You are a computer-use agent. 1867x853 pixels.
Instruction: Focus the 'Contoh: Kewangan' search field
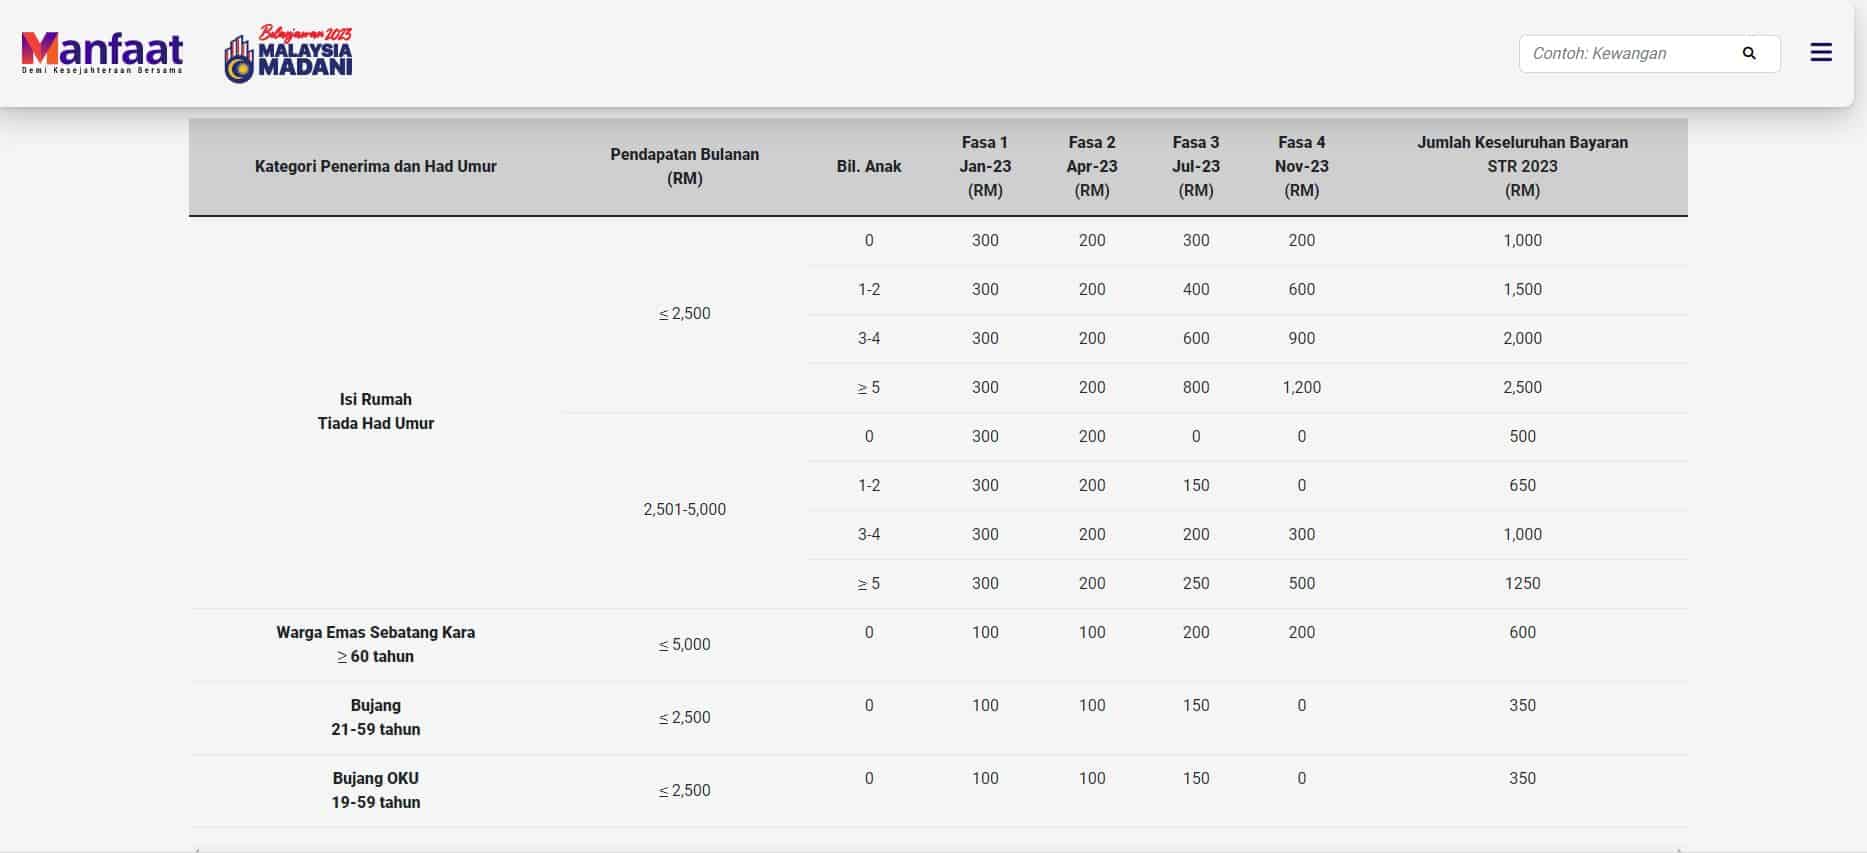(x=1649, y=53)
